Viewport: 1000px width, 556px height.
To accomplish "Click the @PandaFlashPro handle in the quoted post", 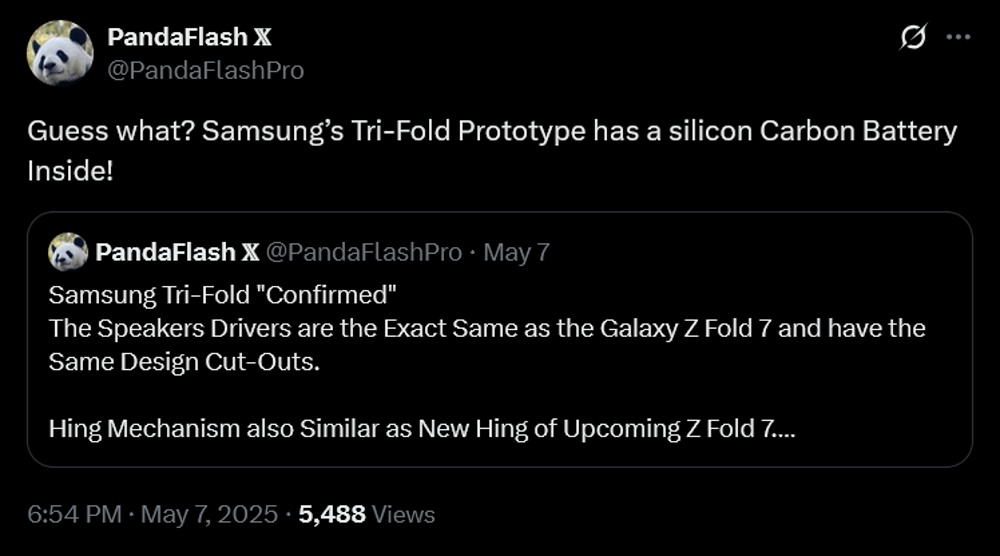I will [x=362, y=252].
